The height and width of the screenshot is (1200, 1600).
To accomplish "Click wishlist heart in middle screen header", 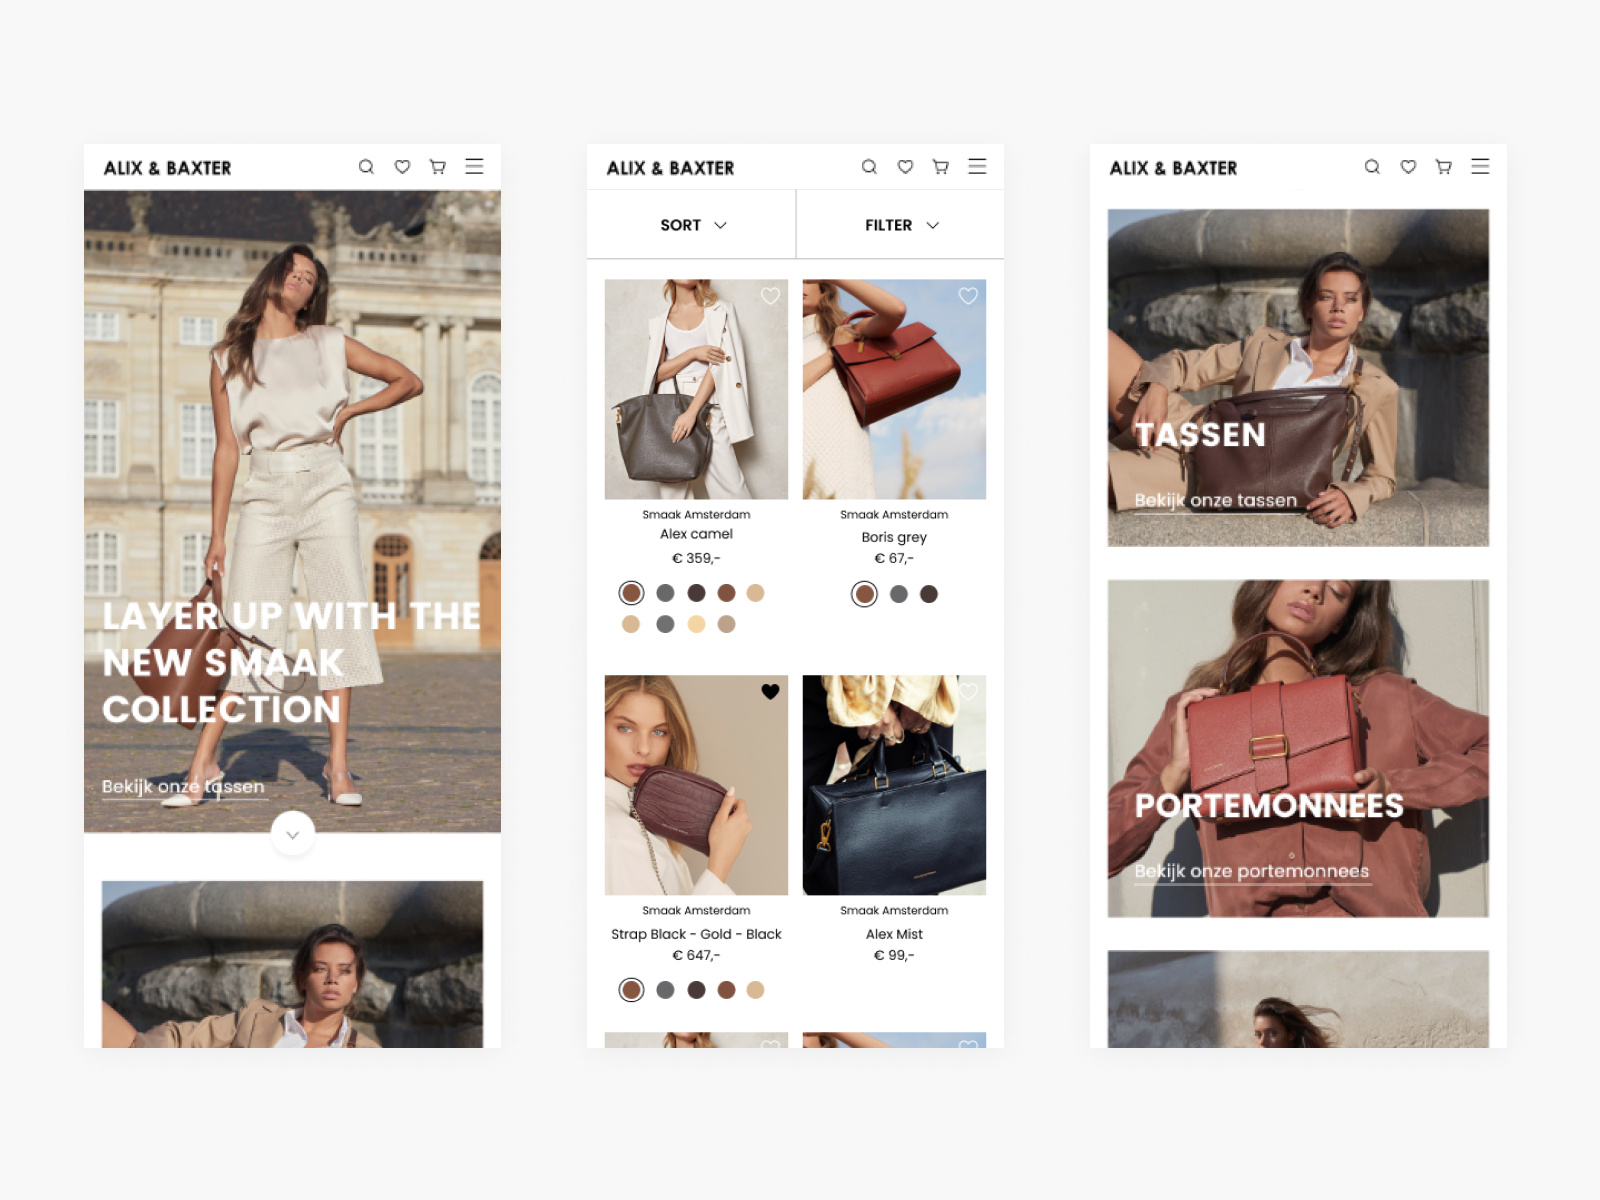I will 905,167.
